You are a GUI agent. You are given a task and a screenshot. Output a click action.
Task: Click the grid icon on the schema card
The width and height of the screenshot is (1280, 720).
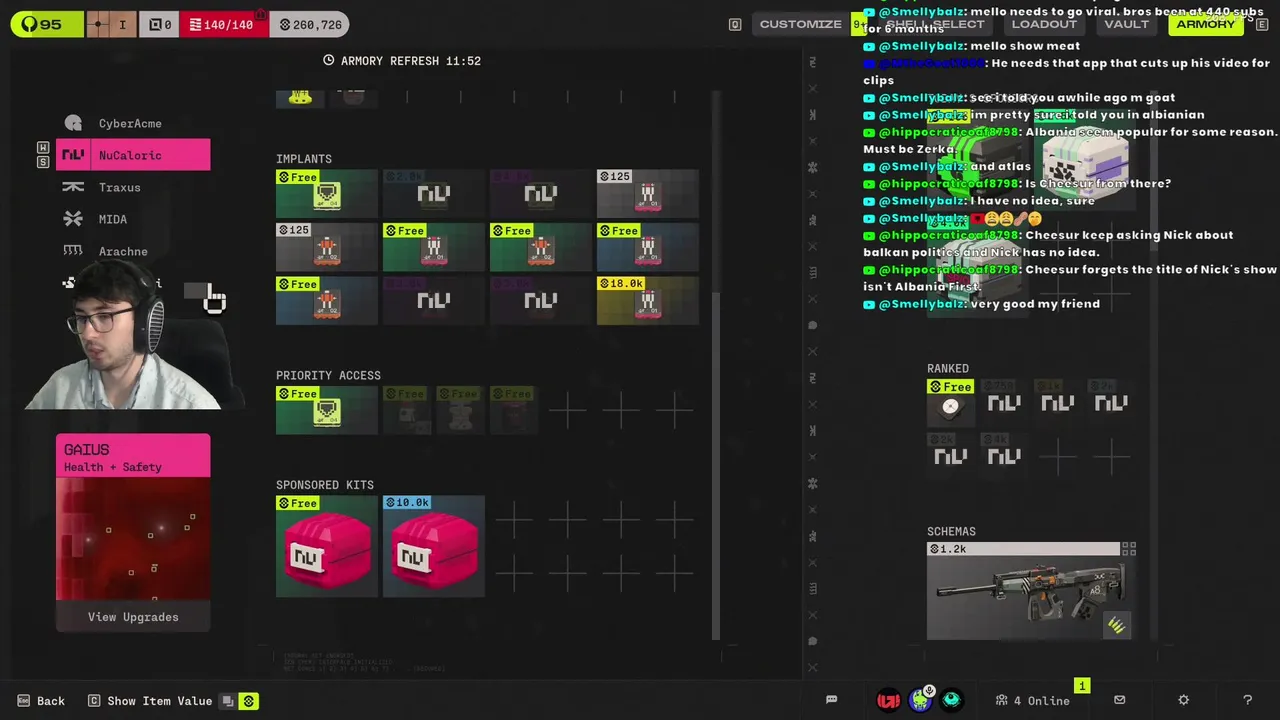pyautogui.click(x=1129, y=549)
